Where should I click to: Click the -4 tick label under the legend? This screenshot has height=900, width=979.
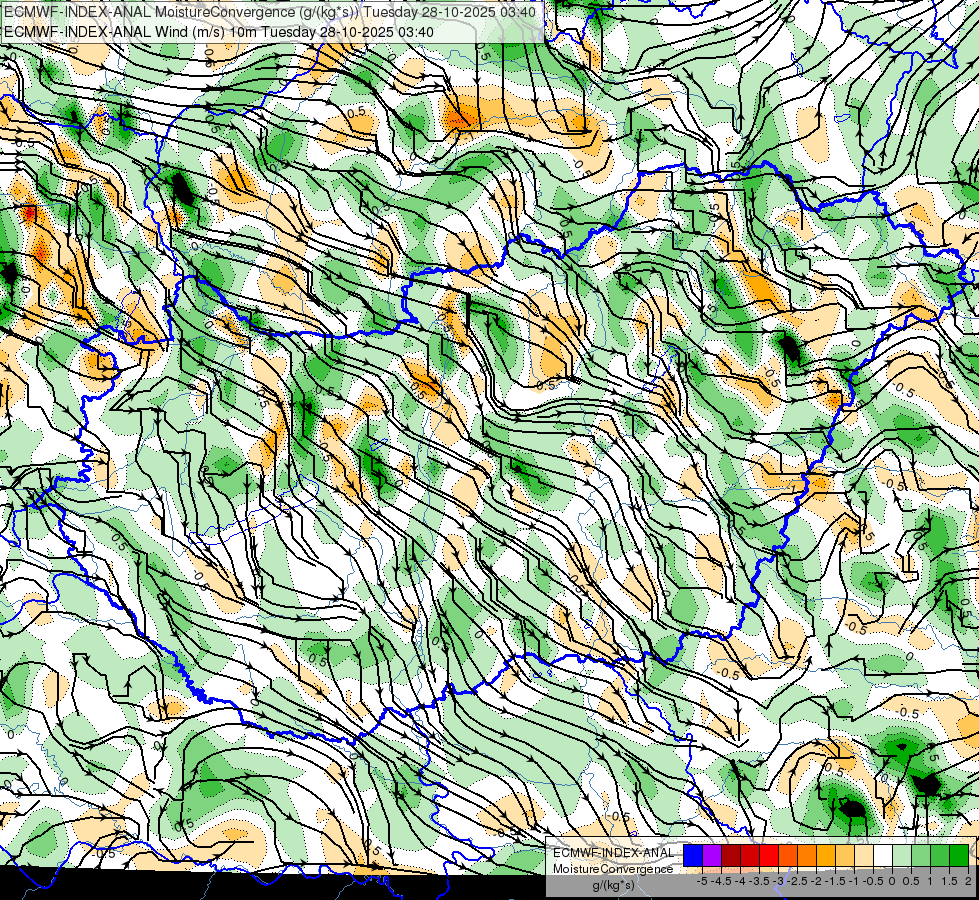[740, 881]
